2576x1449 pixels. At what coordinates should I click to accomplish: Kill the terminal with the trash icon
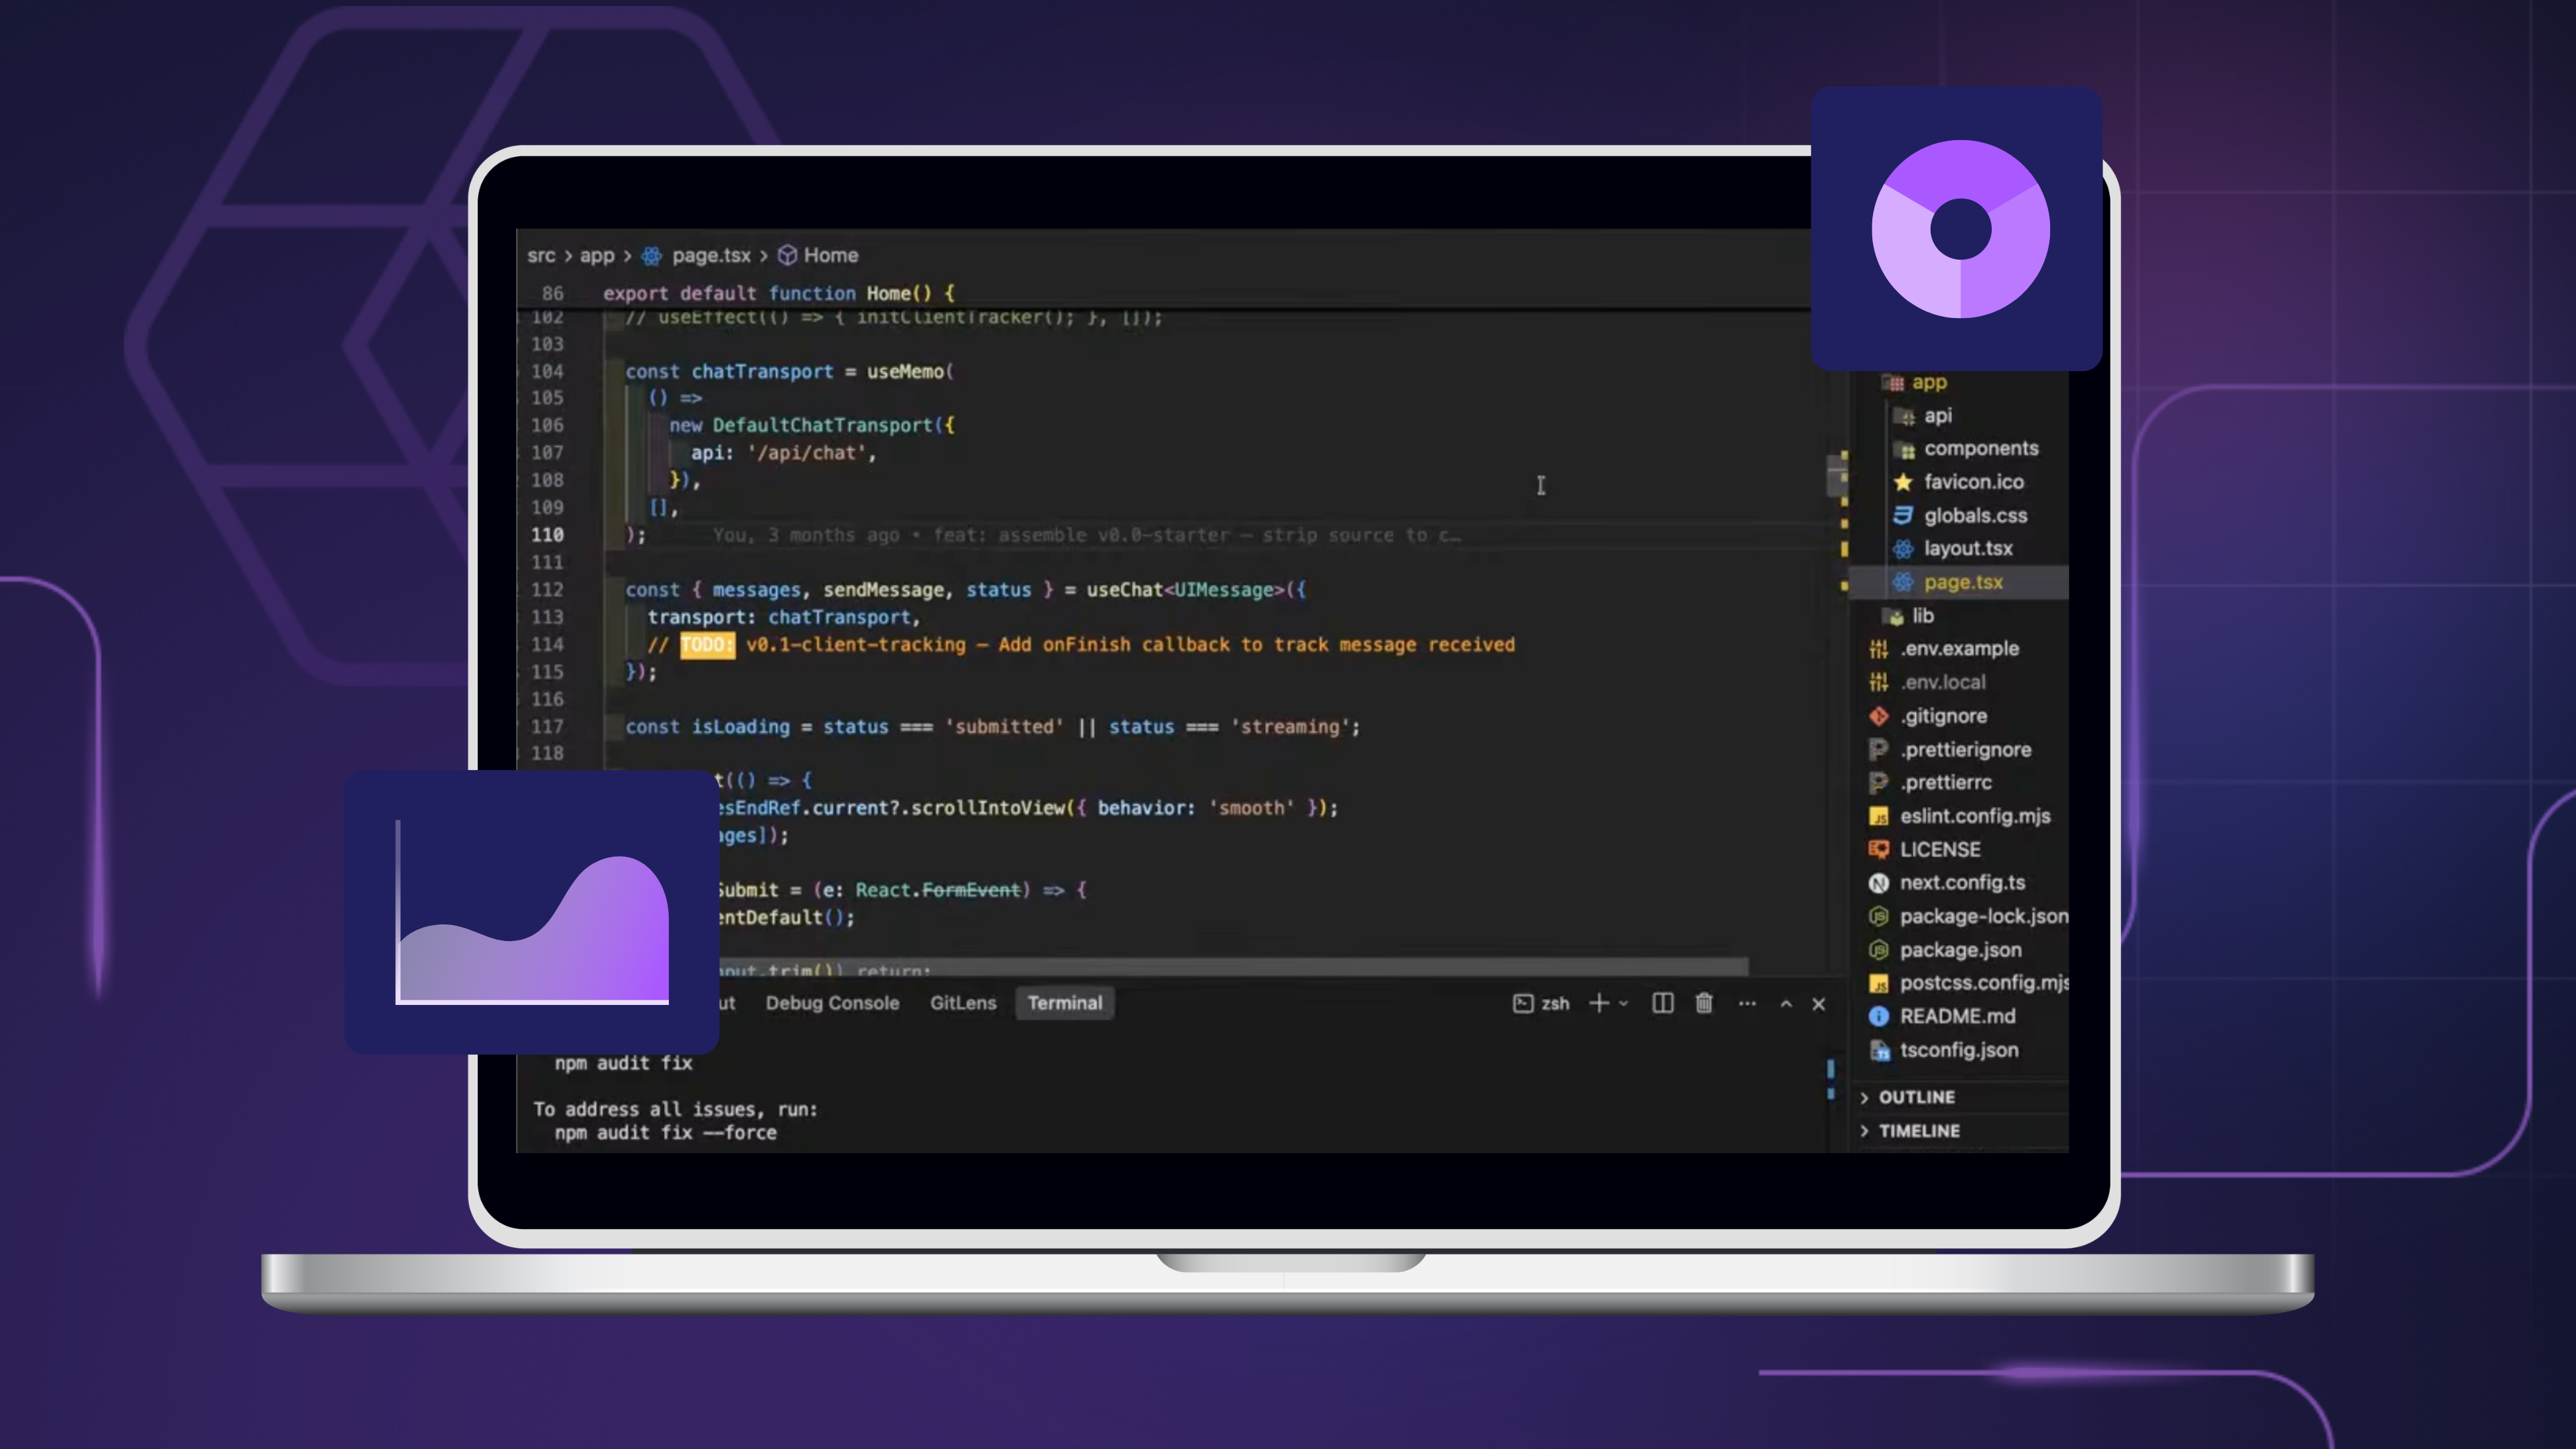click(1704, 1003)
